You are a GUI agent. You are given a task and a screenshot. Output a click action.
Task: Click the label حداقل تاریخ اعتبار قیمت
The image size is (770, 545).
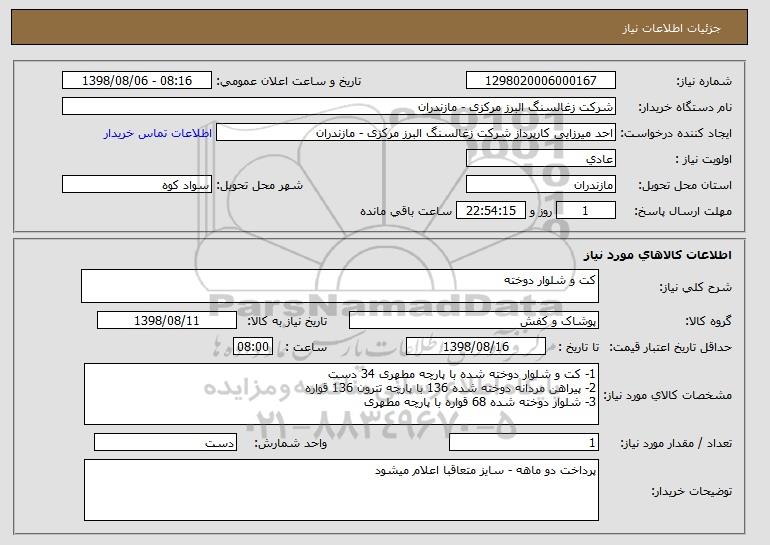670,347
